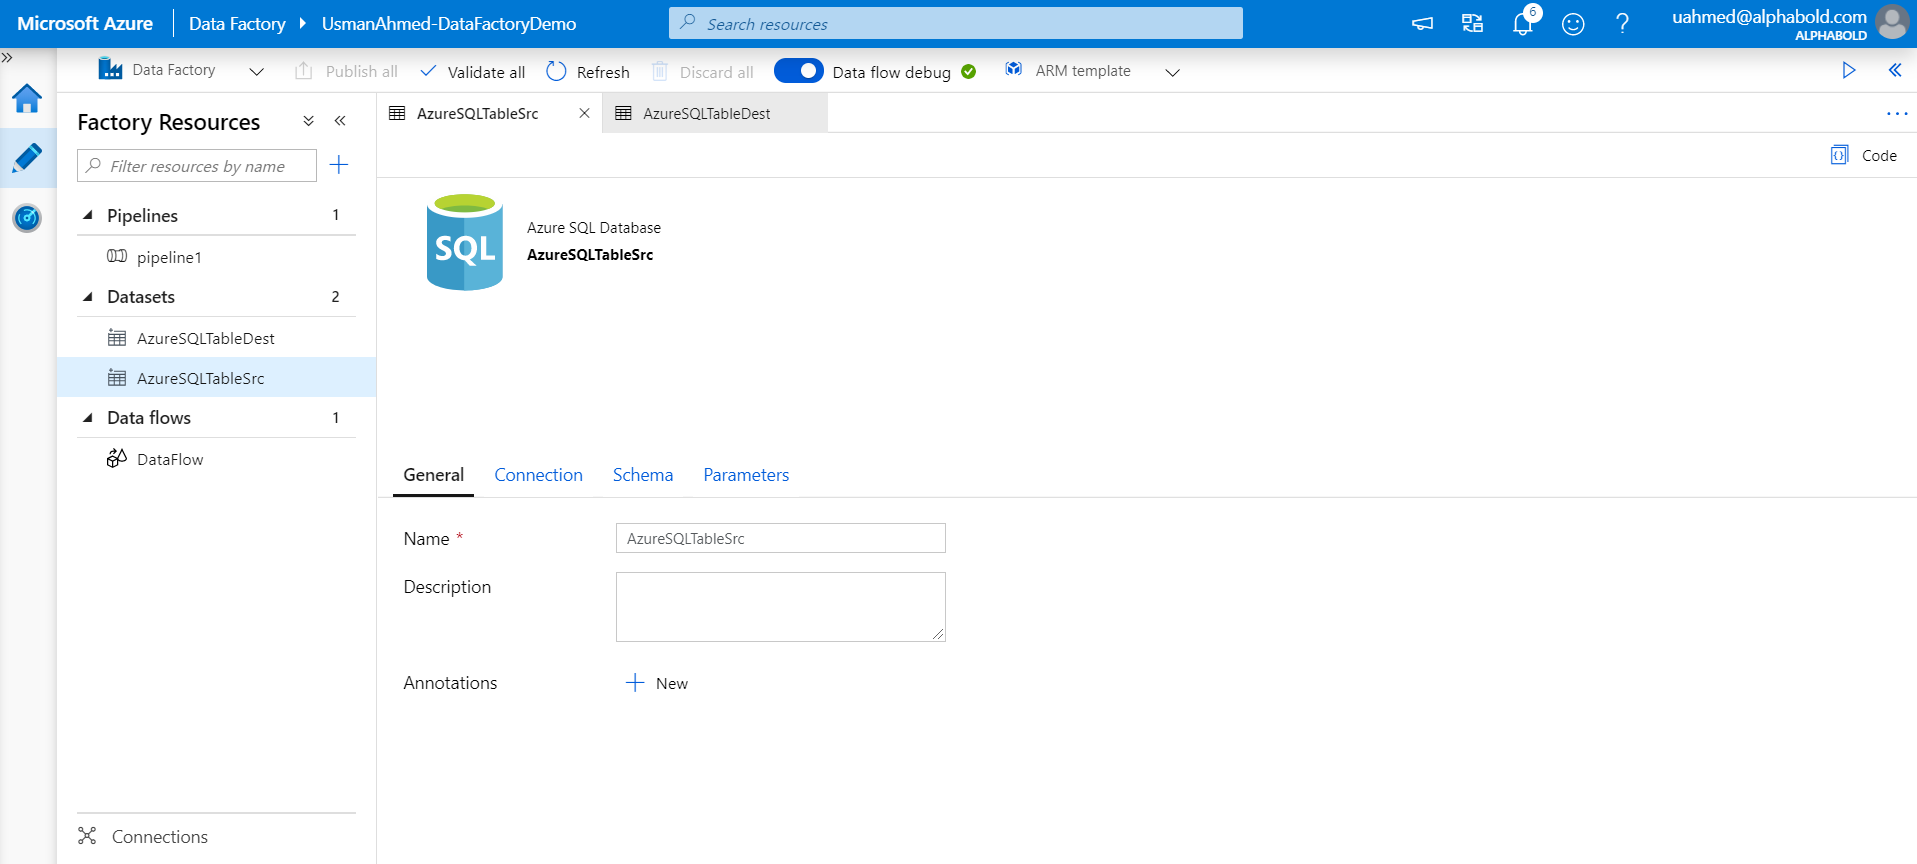The height and width of the screenshot is (864, 1917).
Task: Open the Connection tab
Action: (538, 475)
